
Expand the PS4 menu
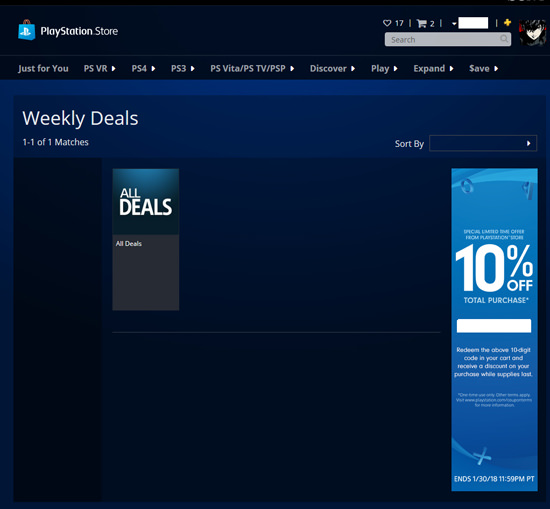coord(143,68)
